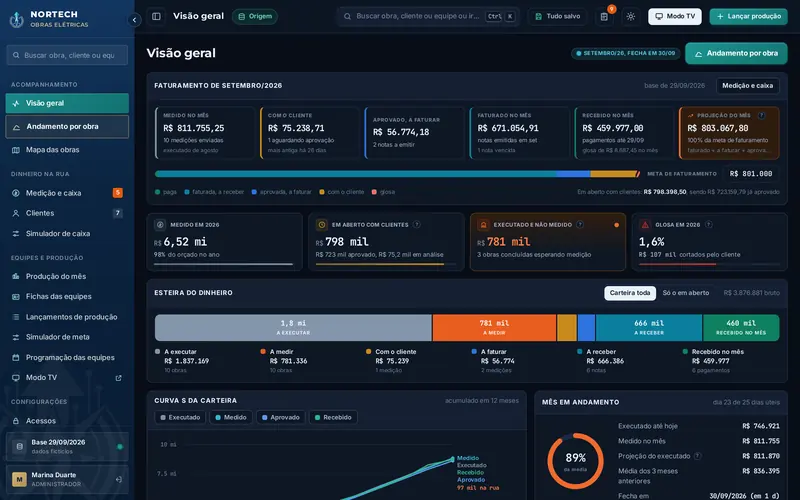Click the orange badge '5' on 'Medição e caixa'
This screenshot has width=800, height=500.
pos(118,193)
